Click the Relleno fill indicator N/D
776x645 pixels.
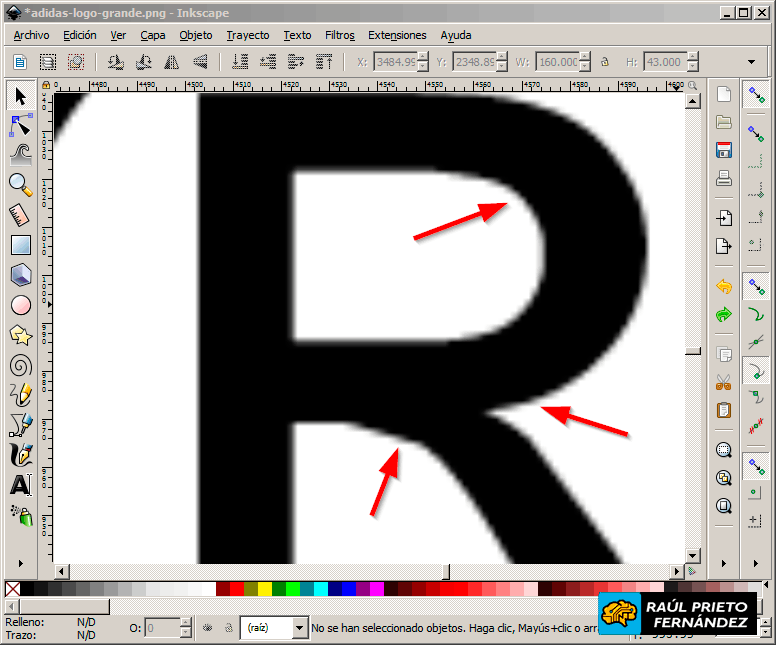click(x=86, y=622)
